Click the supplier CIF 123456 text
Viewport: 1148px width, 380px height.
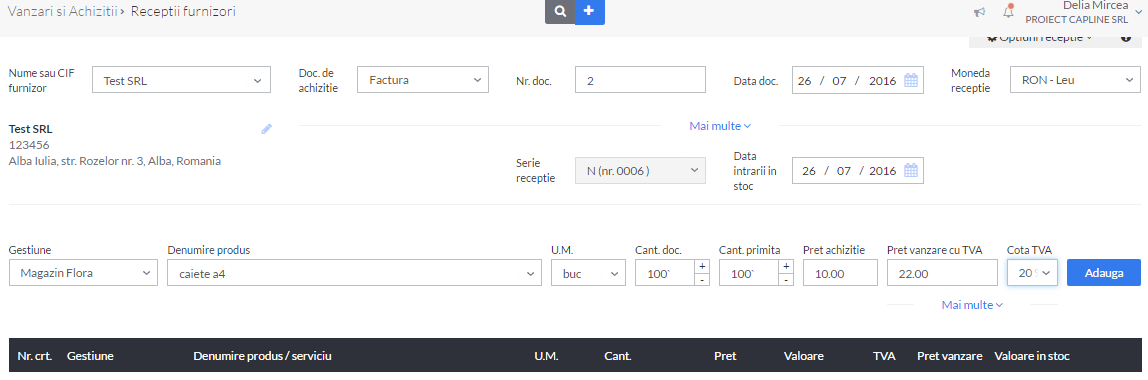[29, 145]
